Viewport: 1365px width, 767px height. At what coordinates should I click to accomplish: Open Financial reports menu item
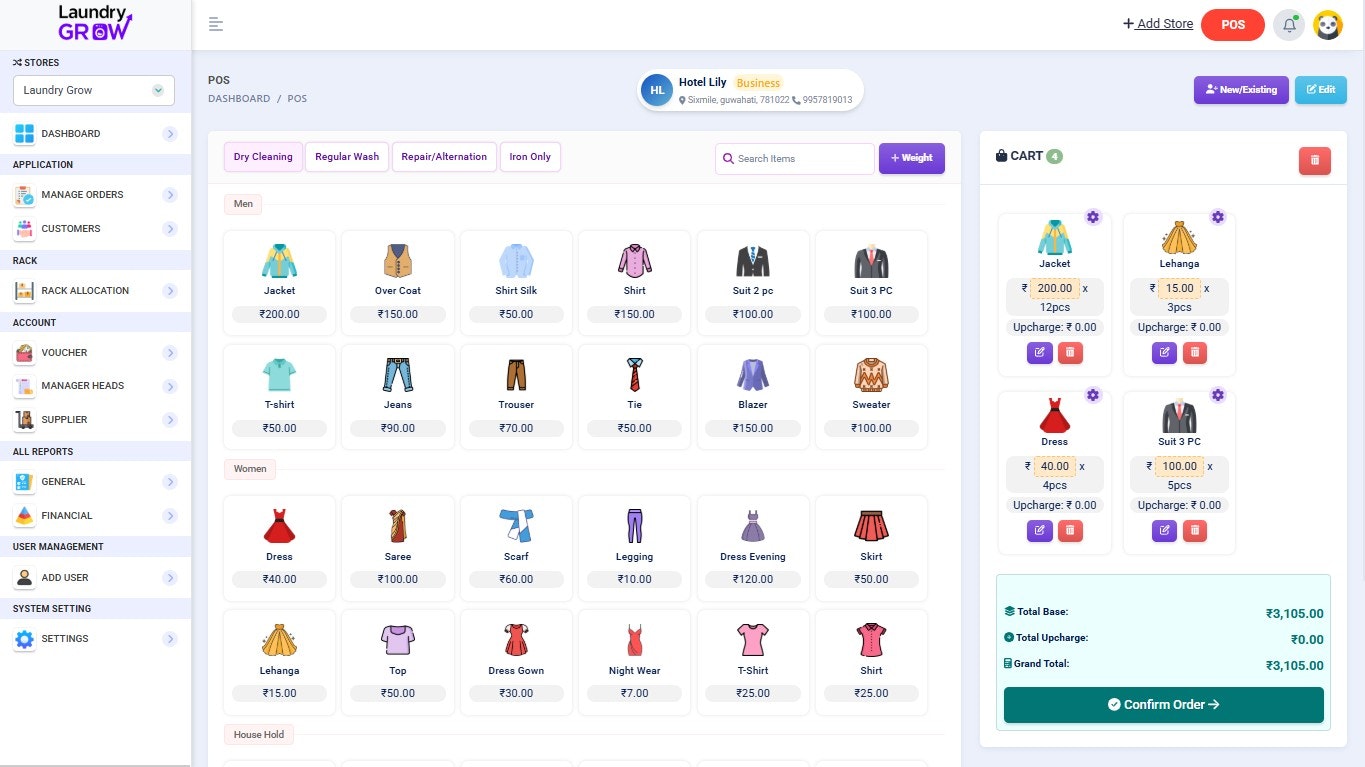coord(95,516)
